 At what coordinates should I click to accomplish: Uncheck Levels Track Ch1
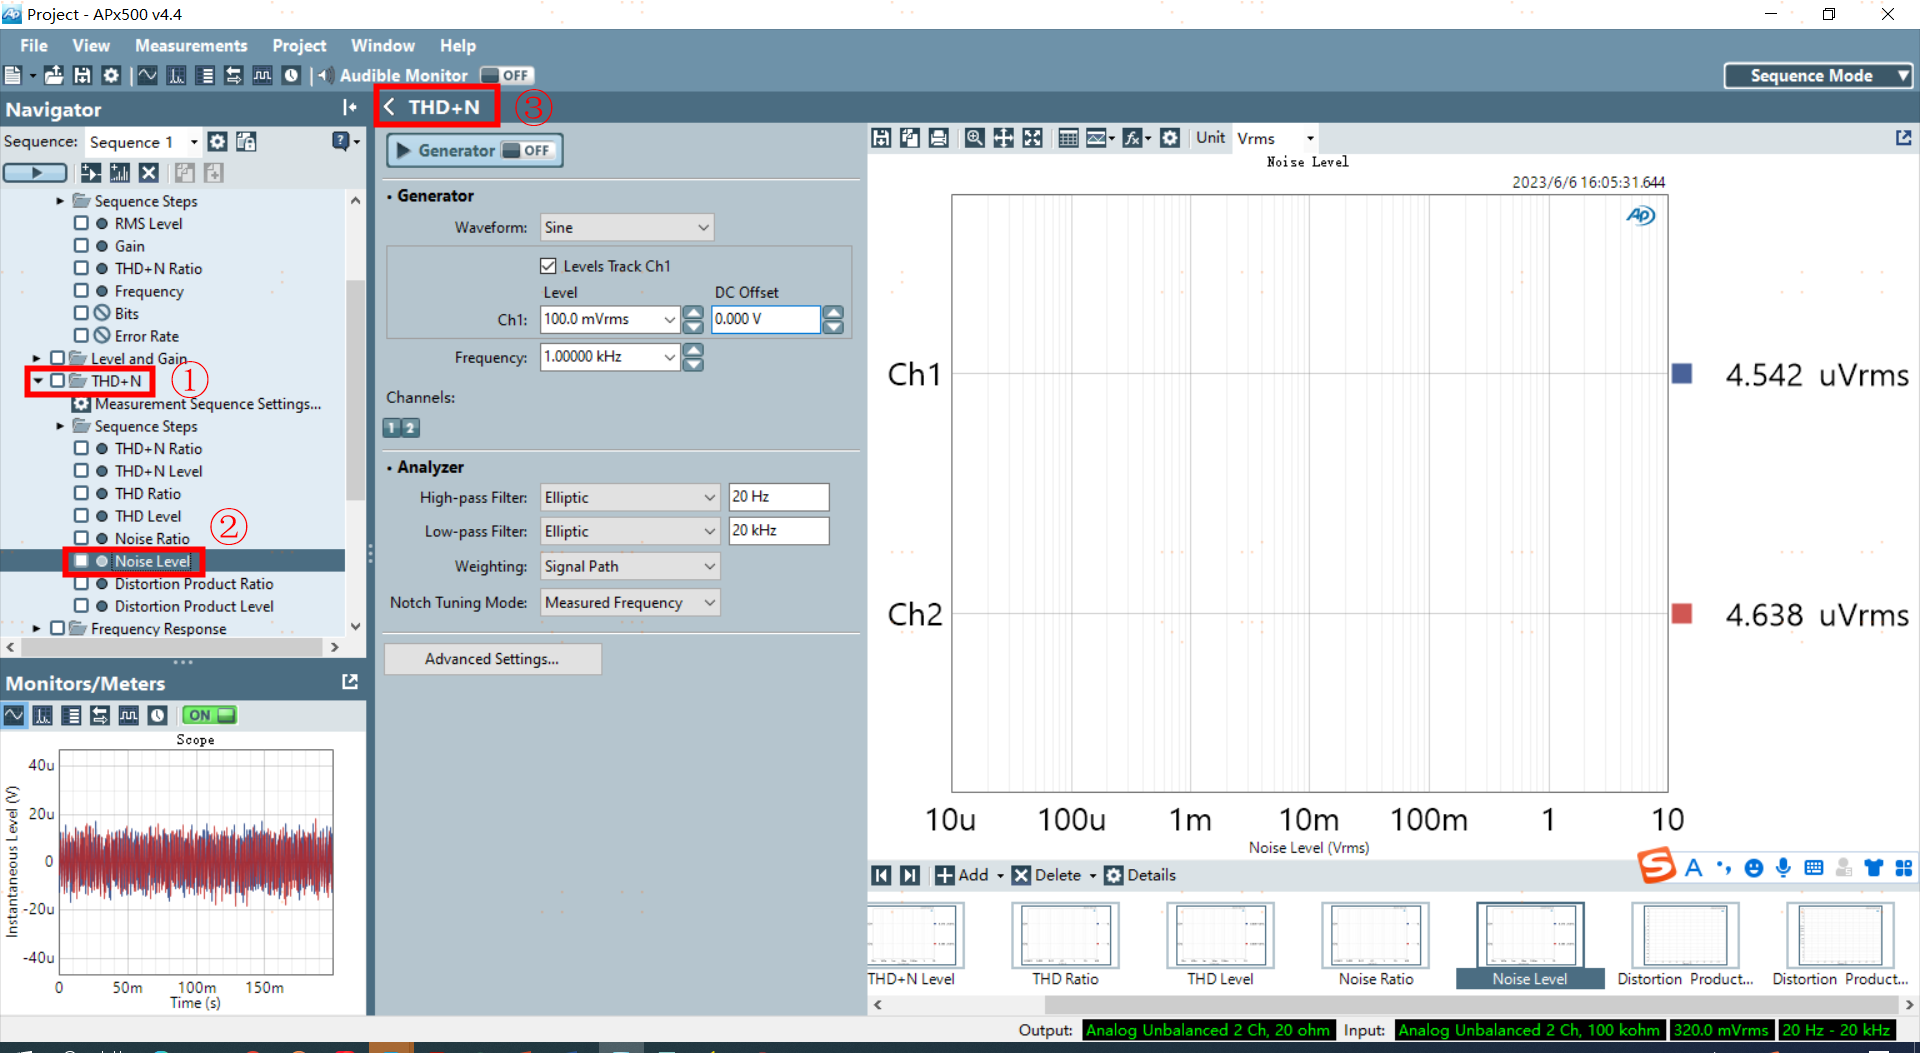click(548, 266)
